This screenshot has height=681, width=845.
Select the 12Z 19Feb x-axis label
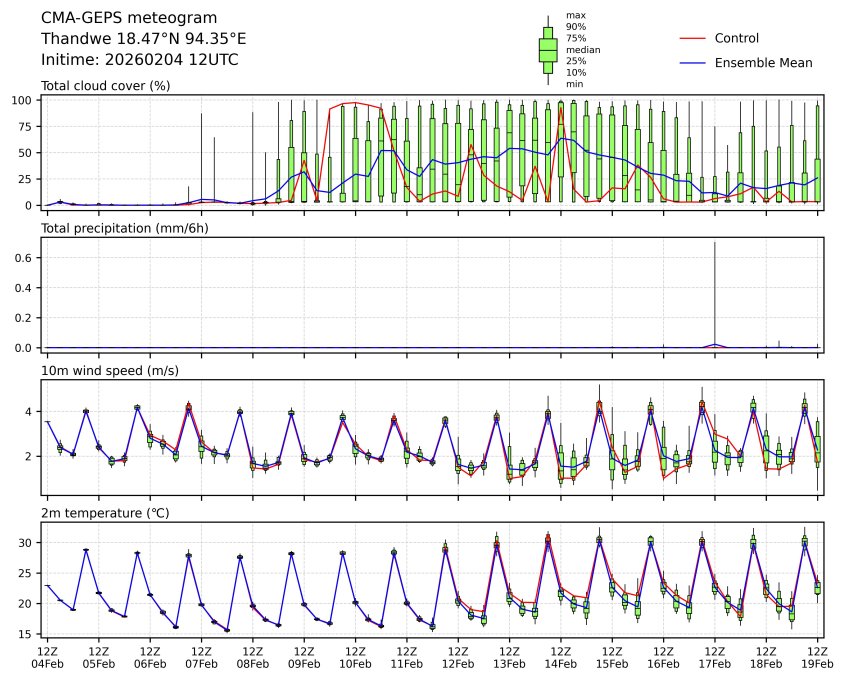click(x=817, y=657)
